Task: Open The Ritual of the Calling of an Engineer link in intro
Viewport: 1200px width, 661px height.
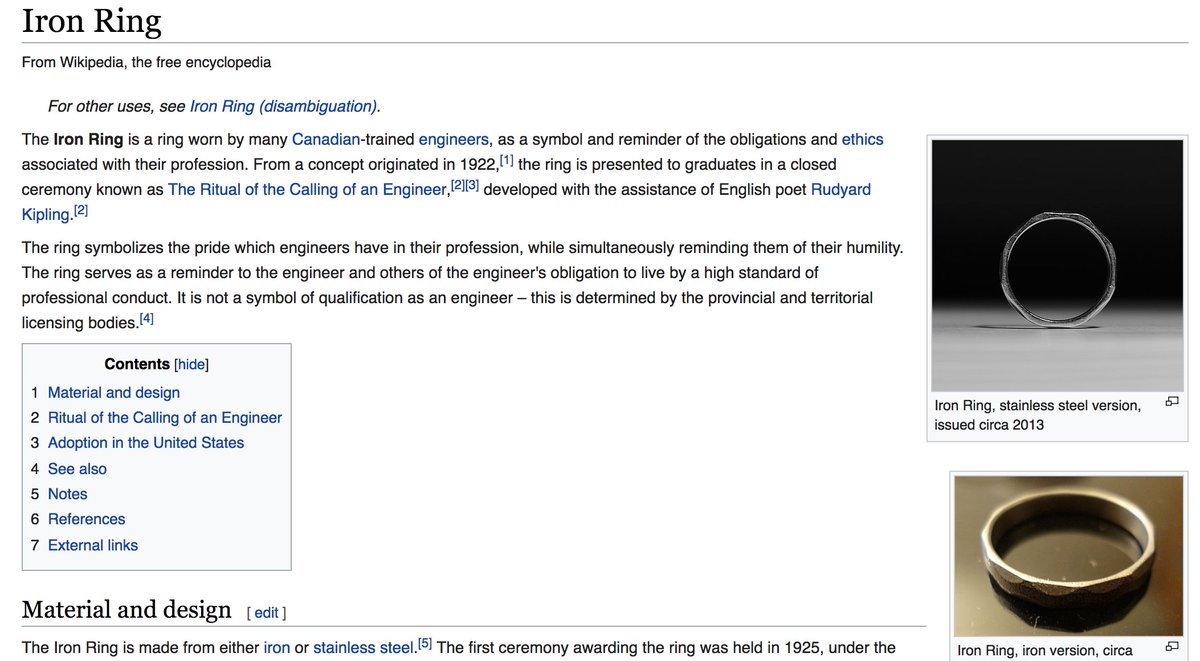Action: [x=307, y=189]
